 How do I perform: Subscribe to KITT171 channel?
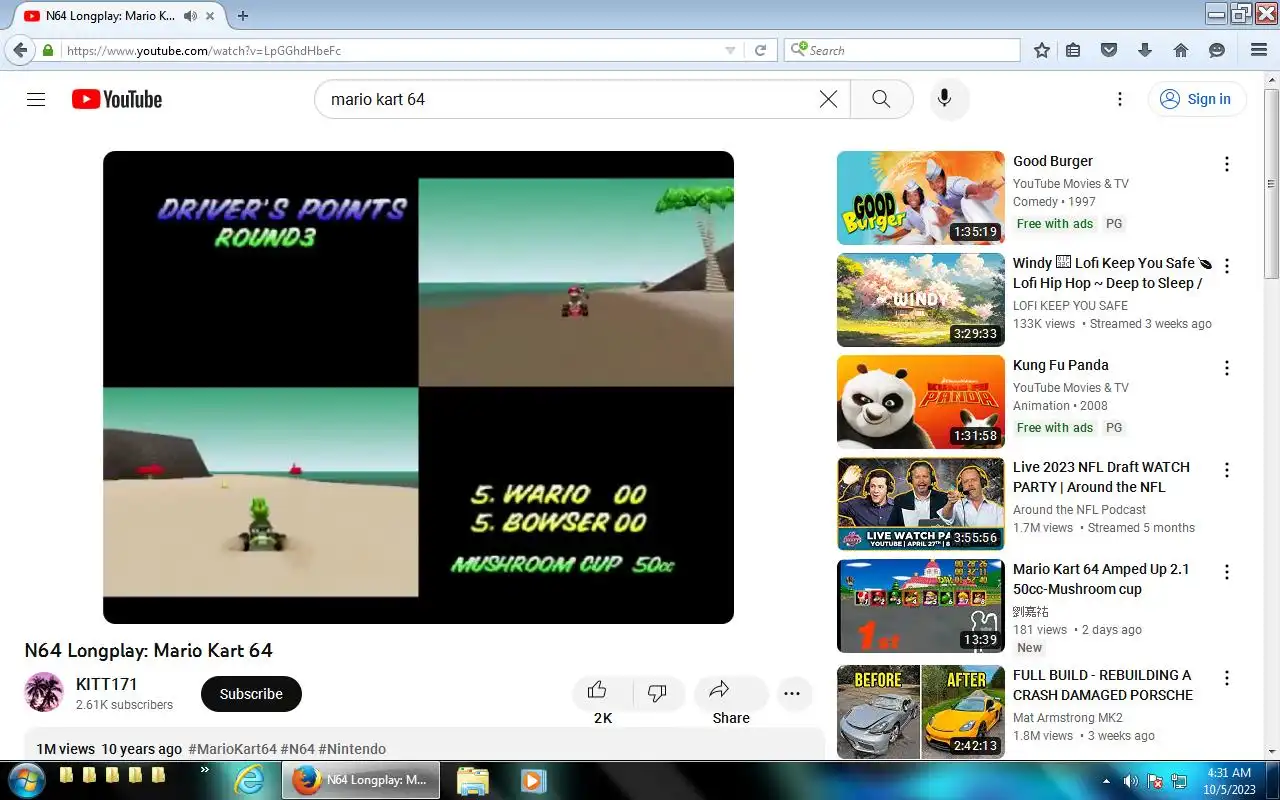251,694
